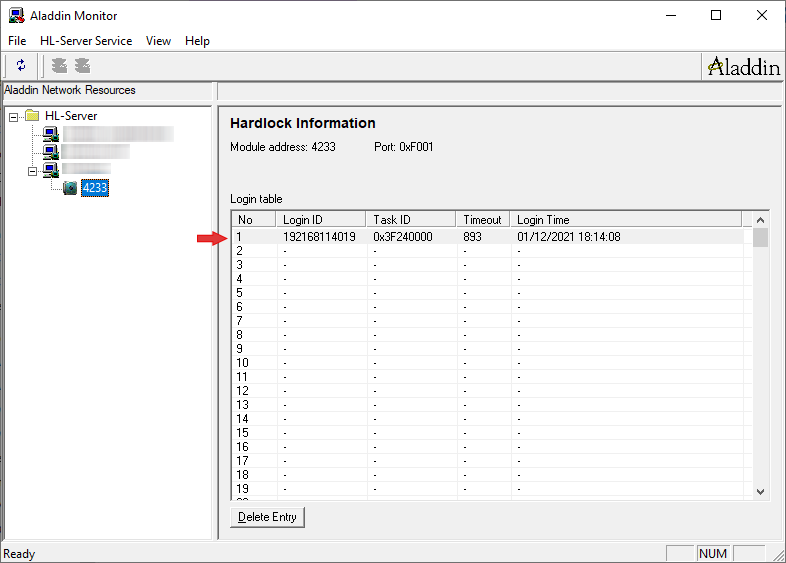Open the File menu
Screen dimensions: 786x563
[x=17, y=41]
